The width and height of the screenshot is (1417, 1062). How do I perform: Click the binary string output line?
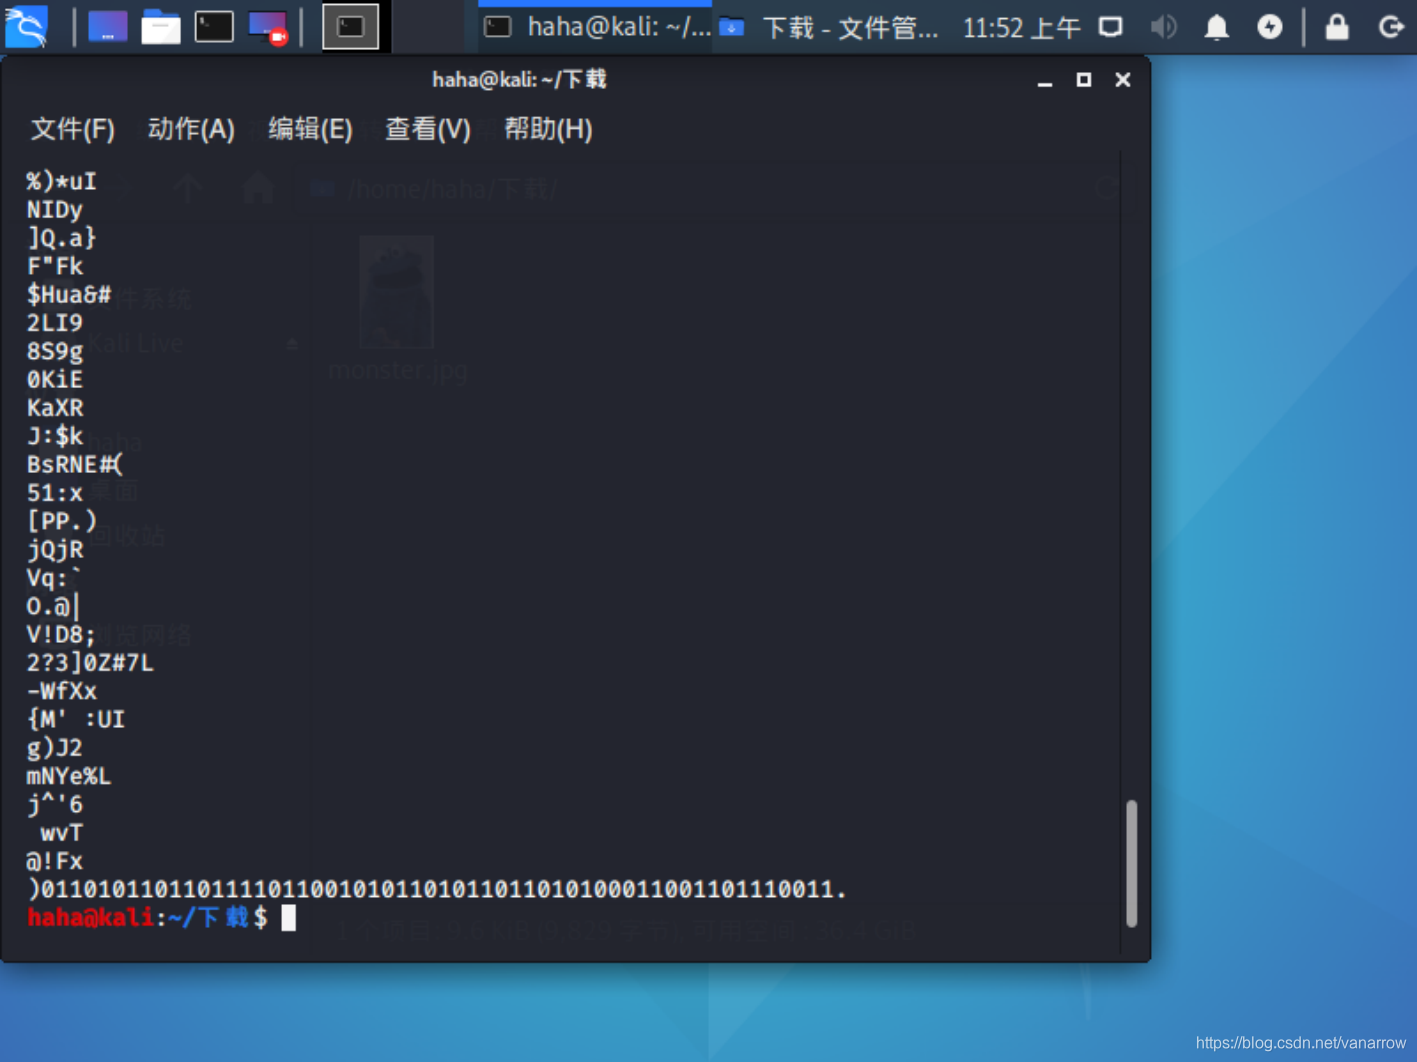pos(437,890)
